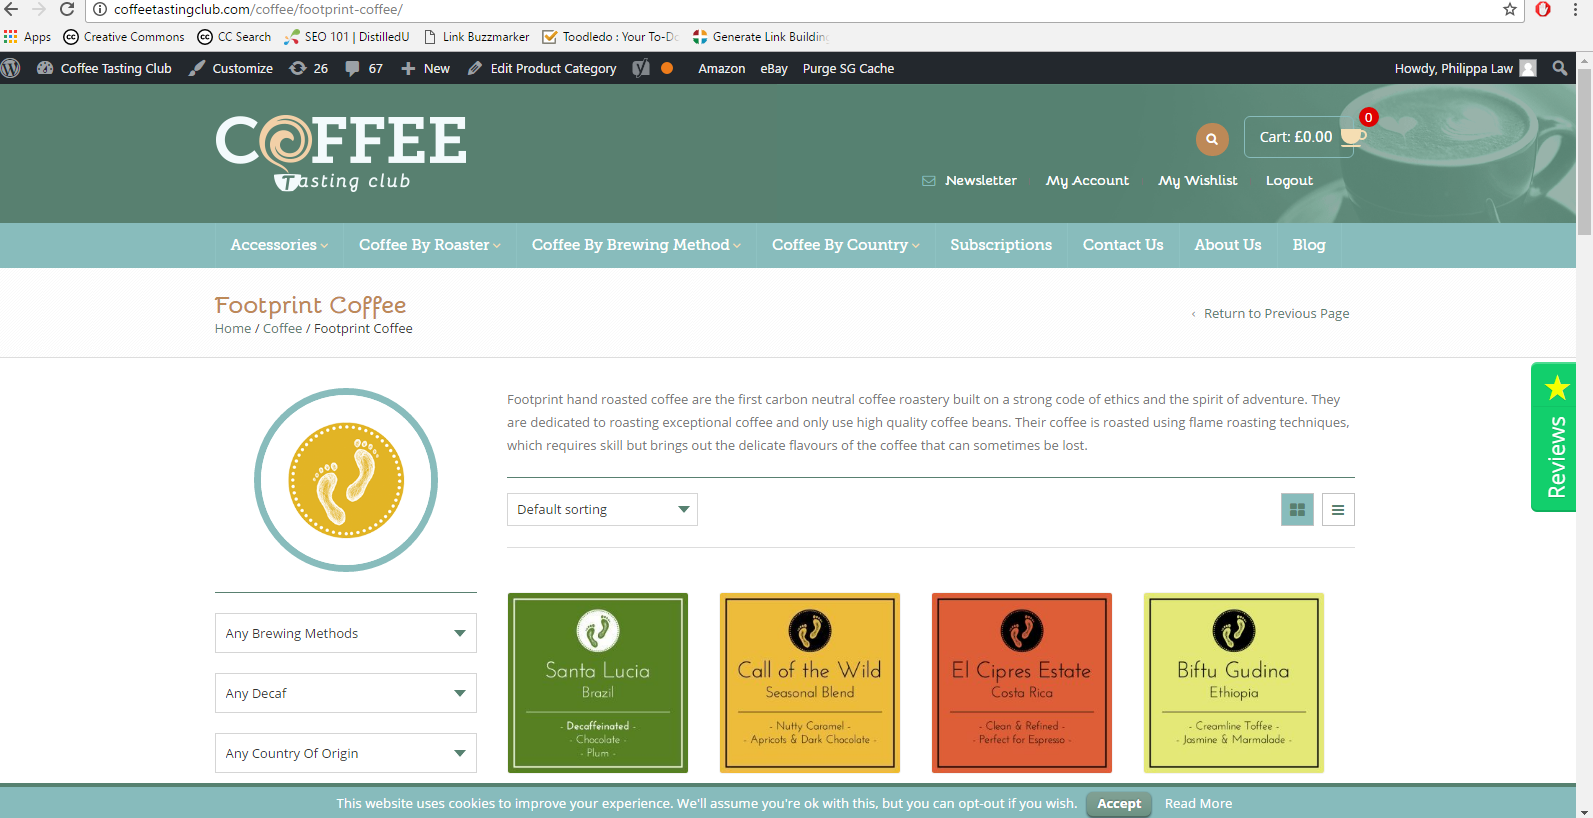This screenshot has width=1593, height=818.
Task: Open the Contact Us page
Action: point(1123,245)
